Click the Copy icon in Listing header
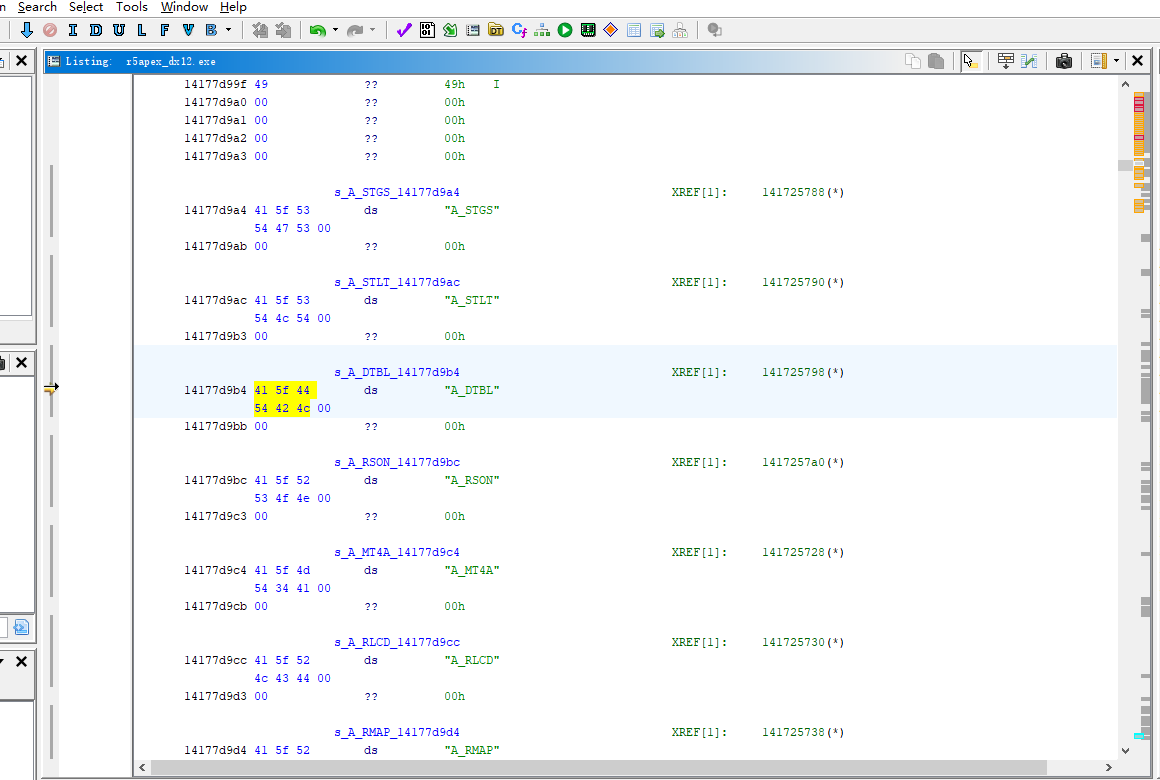Screen dimensions: 1160x780 point(913,61)
